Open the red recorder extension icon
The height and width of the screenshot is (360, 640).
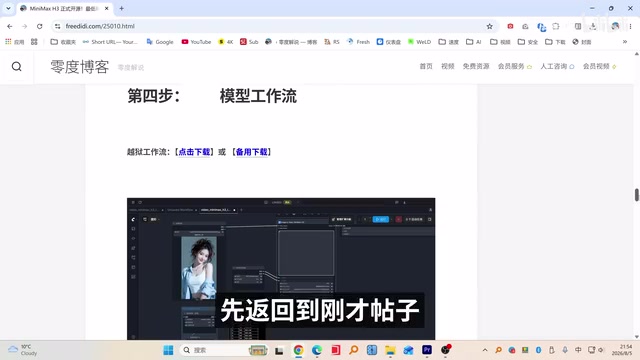click(x=510, y=26)
